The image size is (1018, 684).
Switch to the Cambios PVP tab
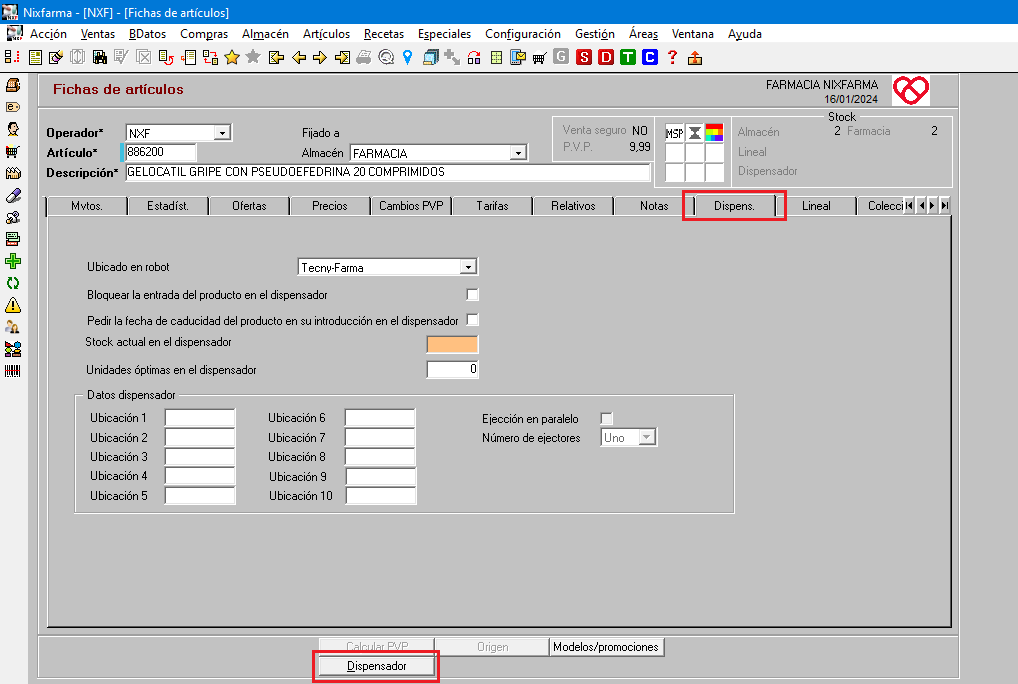pyautogui.click(x=411, y=206)
